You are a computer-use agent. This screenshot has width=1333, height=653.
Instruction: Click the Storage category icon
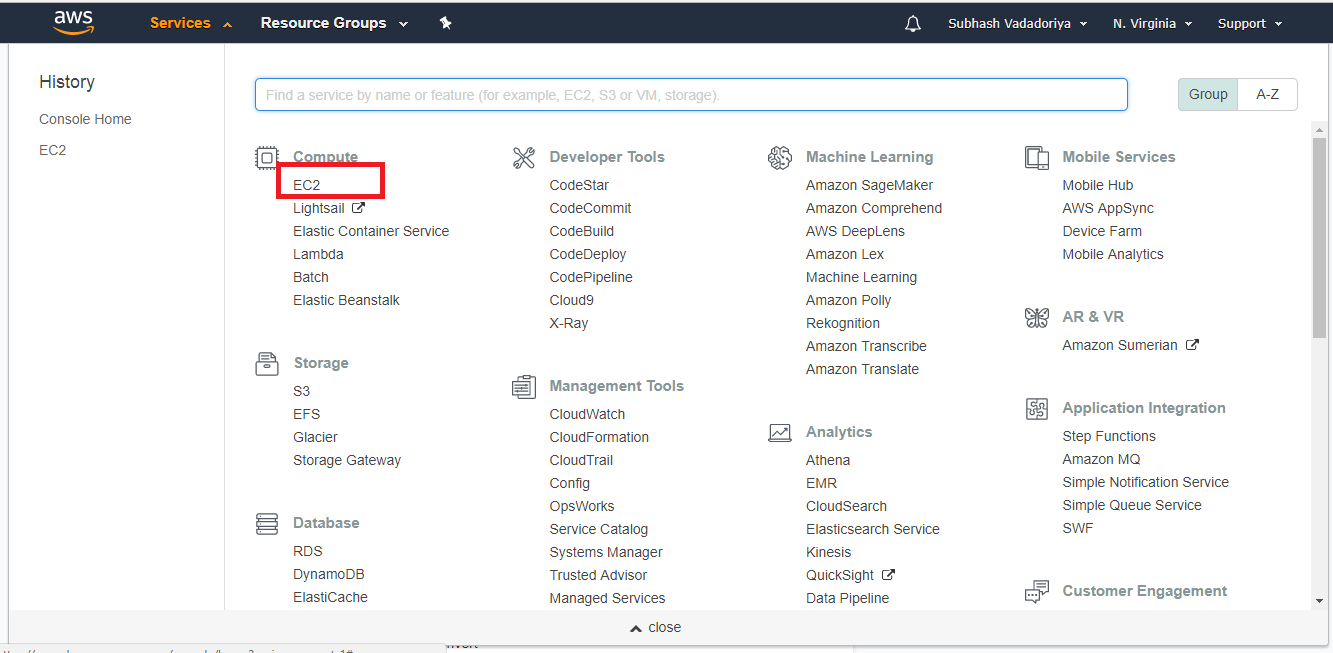[x=267, y=363]
